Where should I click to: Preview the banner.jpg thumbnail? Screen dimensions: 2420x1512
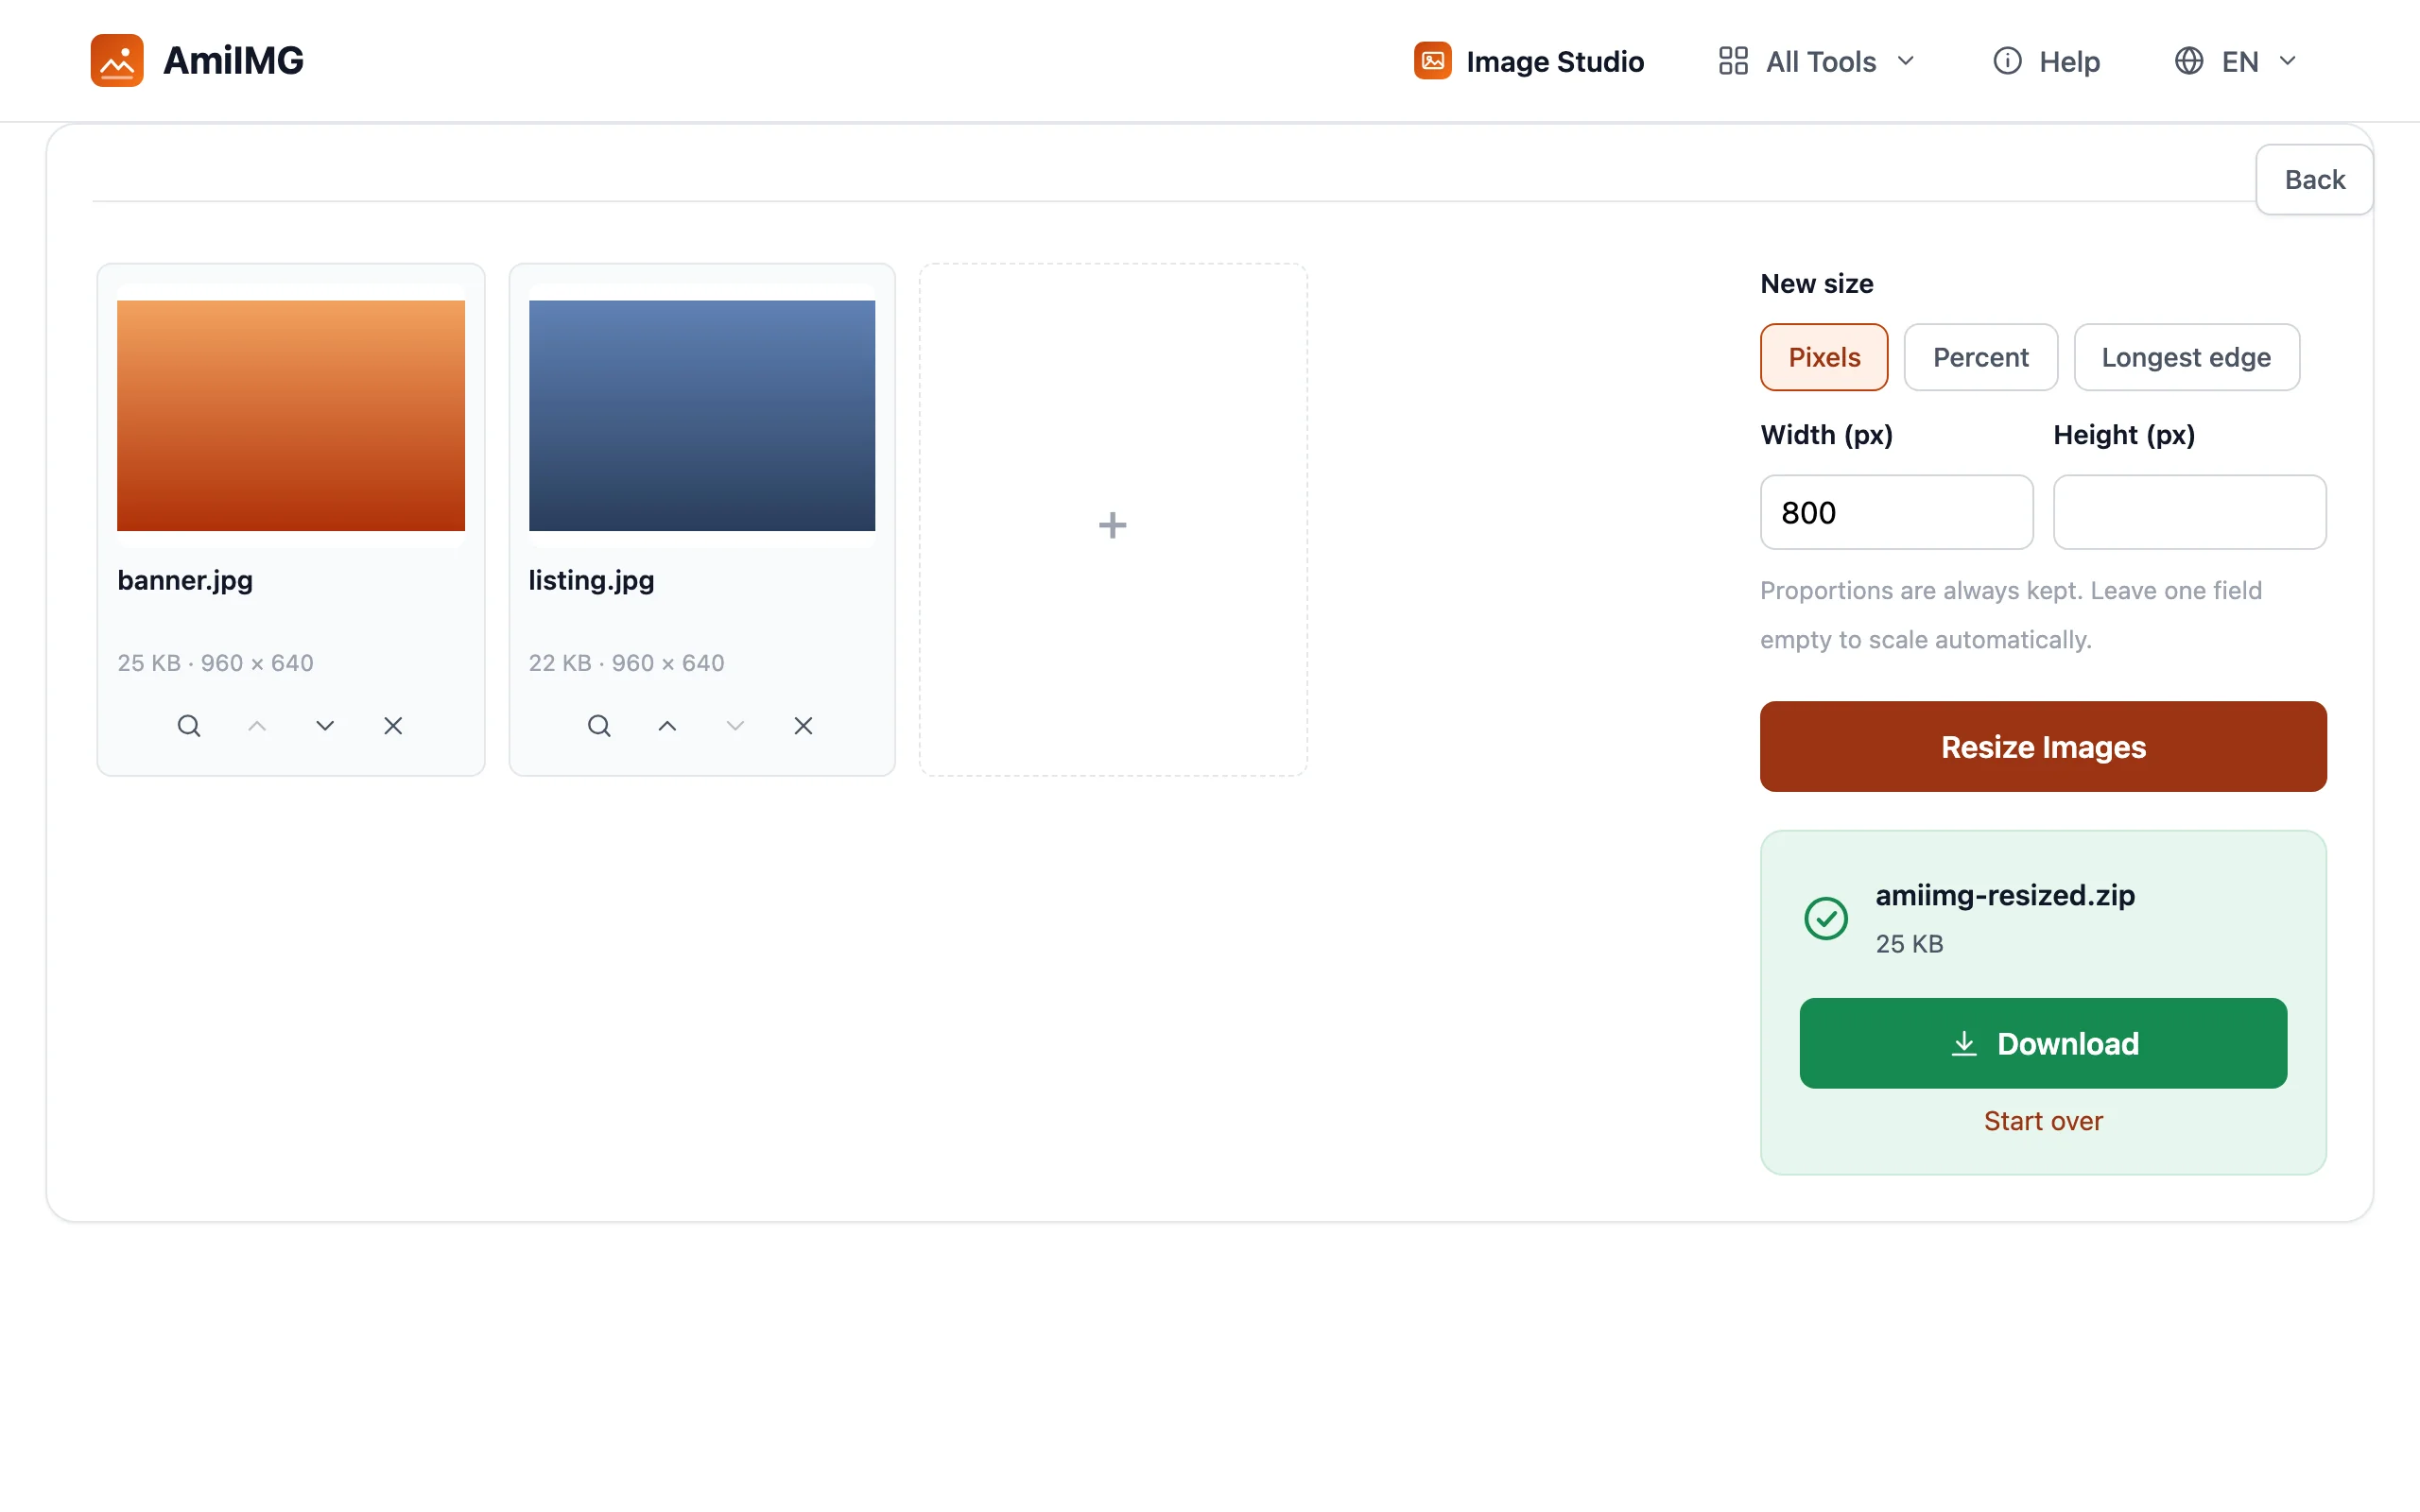click(x=291, y=415)
